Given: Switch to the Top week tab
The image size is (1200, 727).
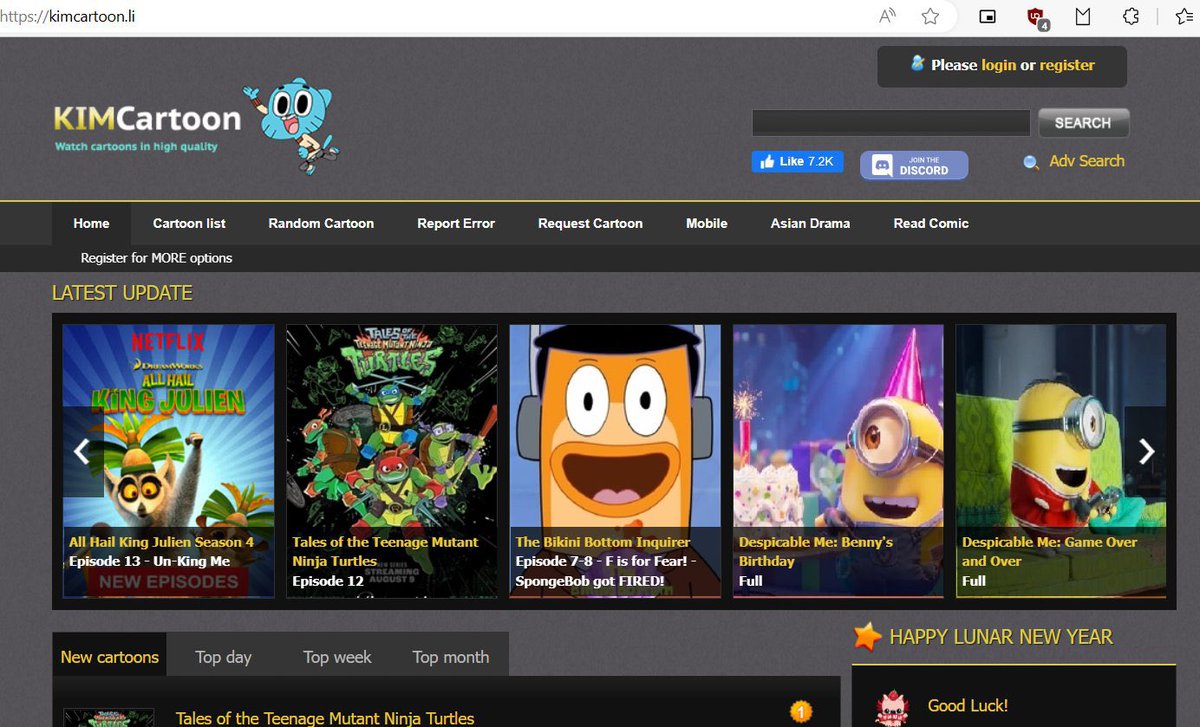Looking at the screenshot, I should pyautogui.click(x=337, y=657).
